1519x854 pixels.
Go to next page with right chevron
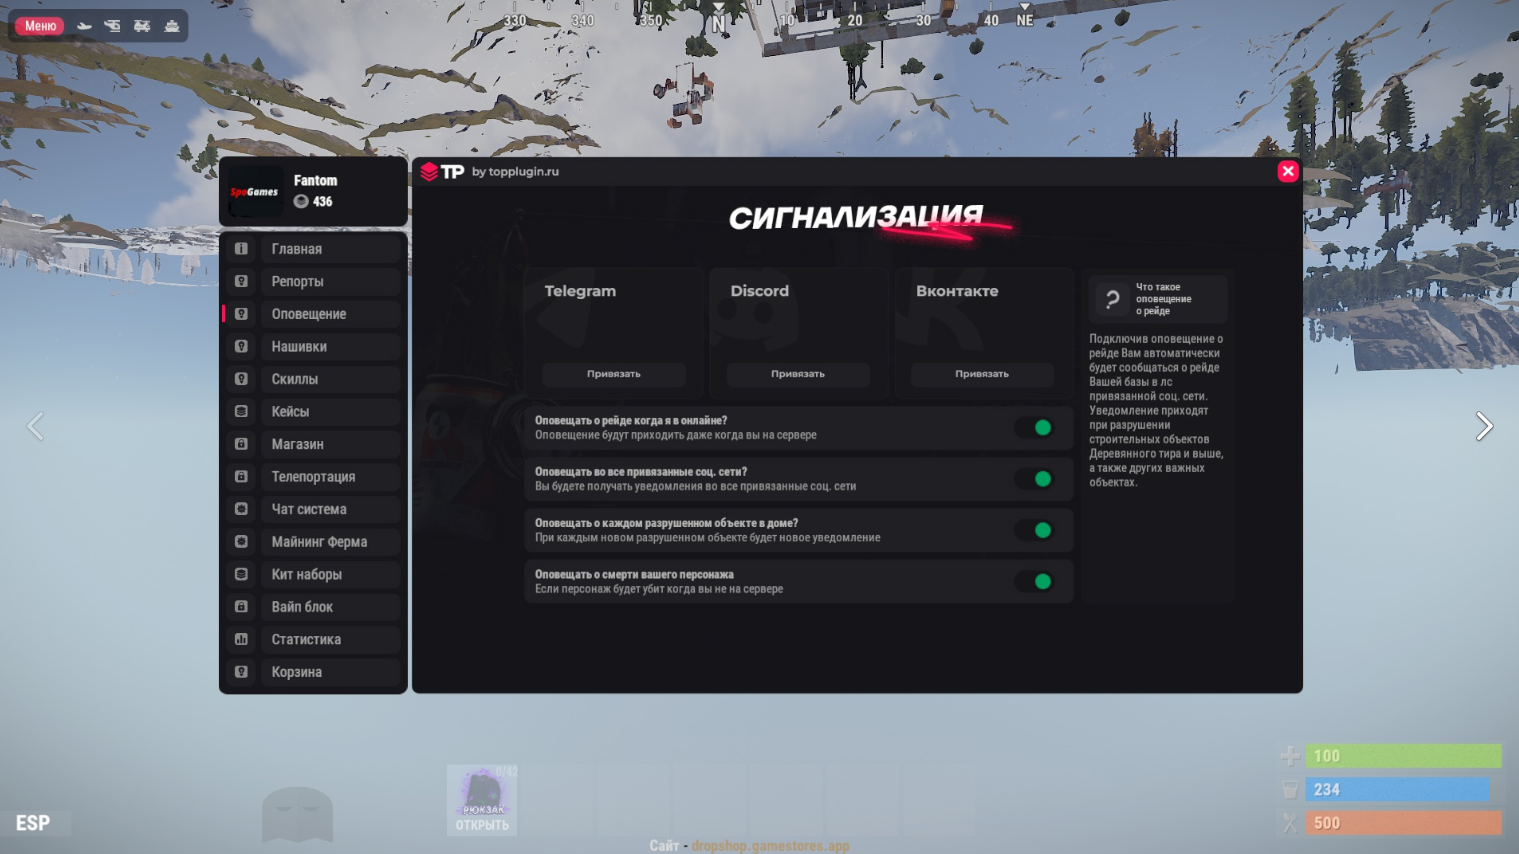coord(1484,427)
